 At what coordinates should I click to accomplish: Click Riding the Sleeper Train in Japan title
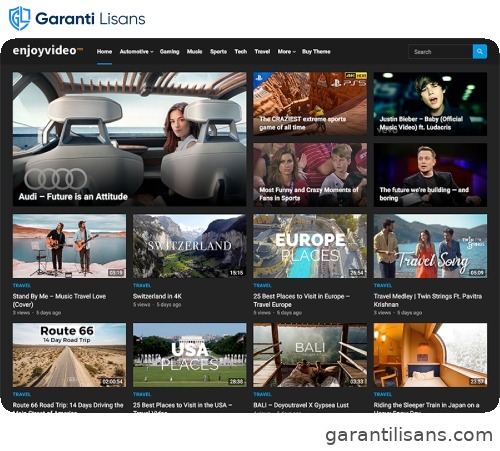click(x=426, y=407)
